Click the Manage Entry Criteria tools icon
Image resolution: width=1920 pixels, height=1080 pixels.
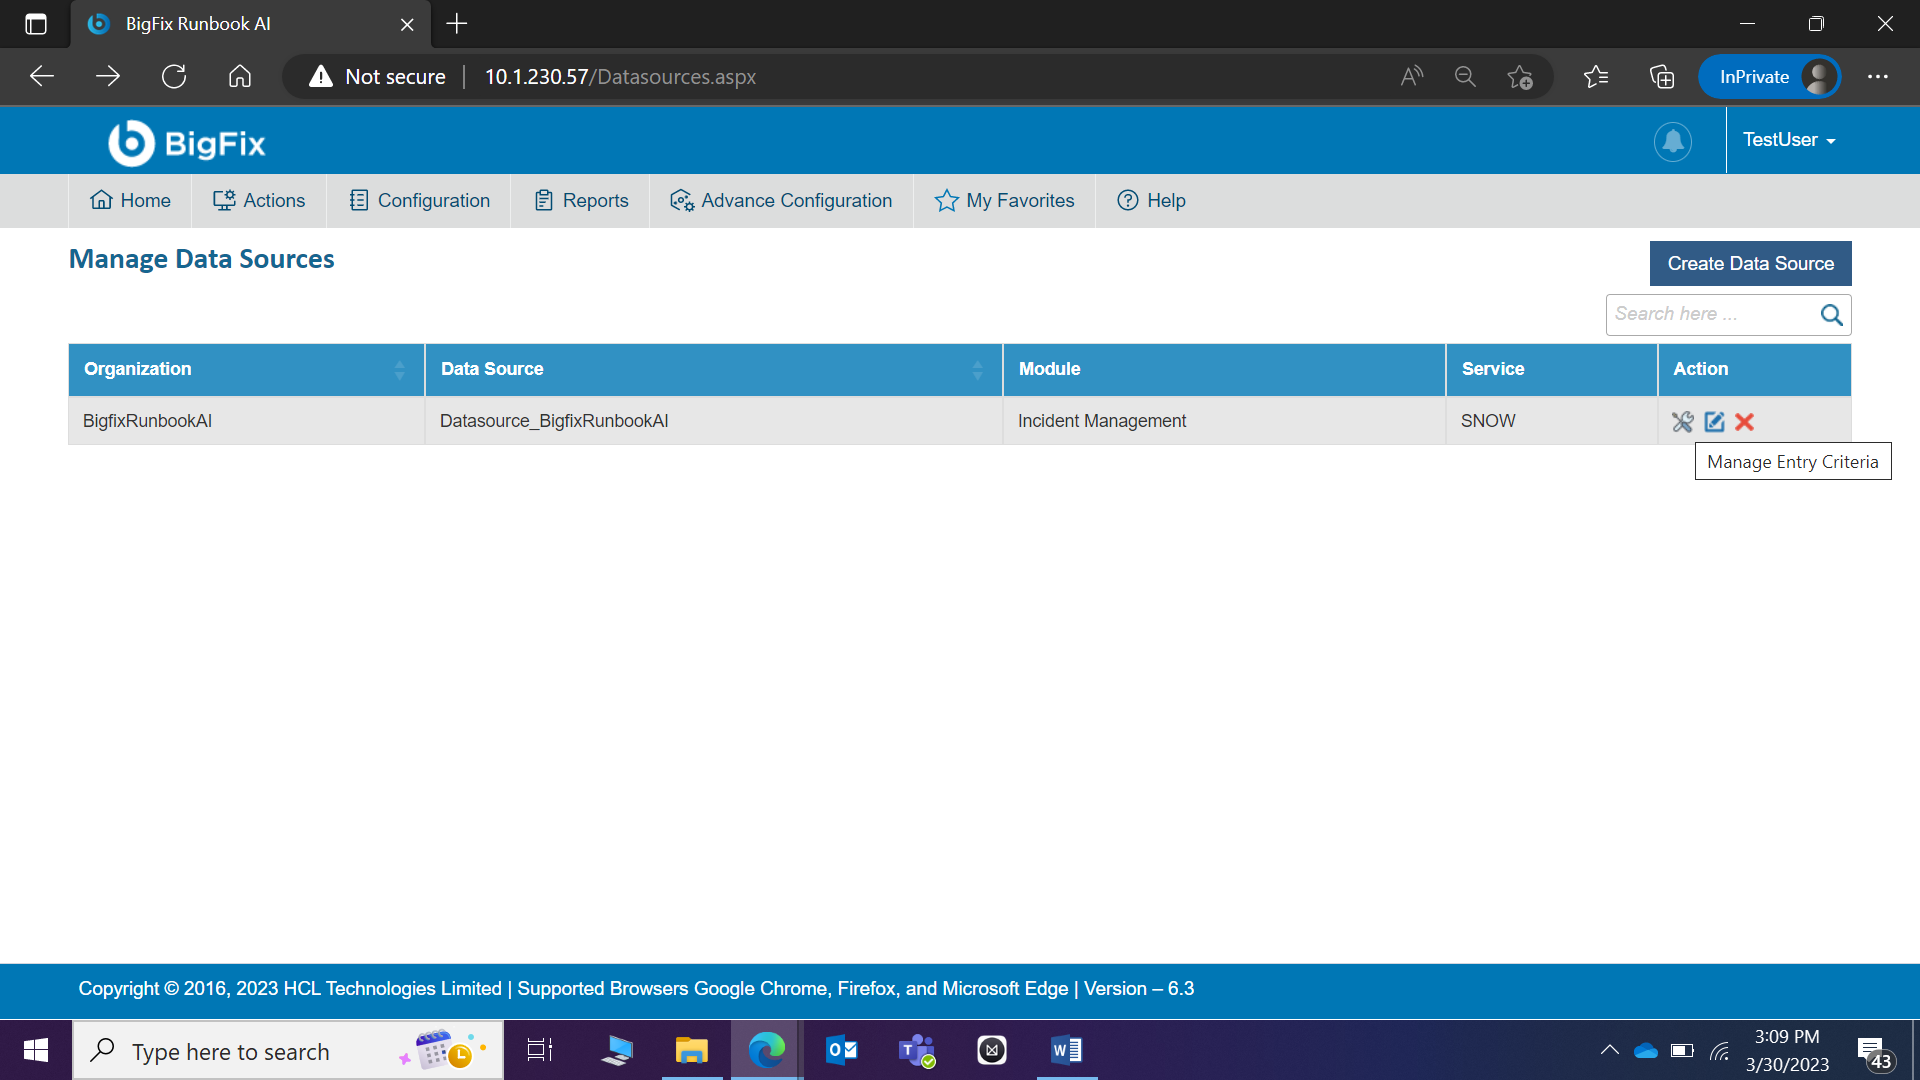1683,422
